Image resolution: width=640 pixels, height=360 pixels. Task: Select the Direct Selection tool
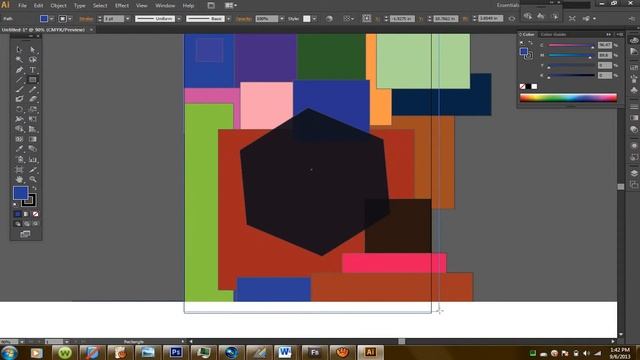(33, 50)
